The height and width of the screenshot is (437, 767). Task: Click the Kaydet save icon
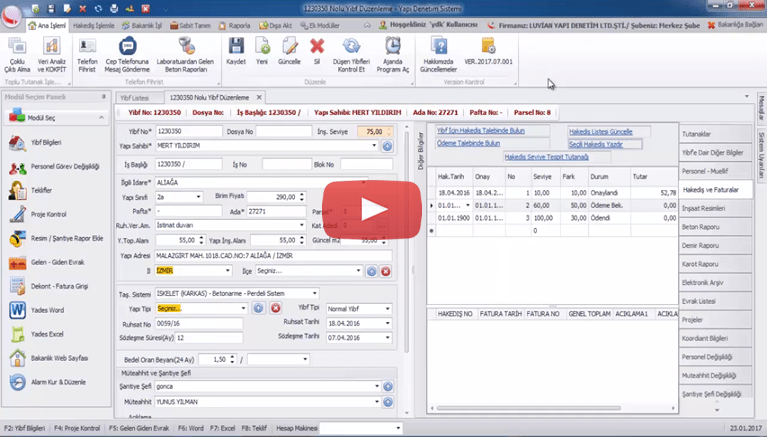click(x=236, y=50)
